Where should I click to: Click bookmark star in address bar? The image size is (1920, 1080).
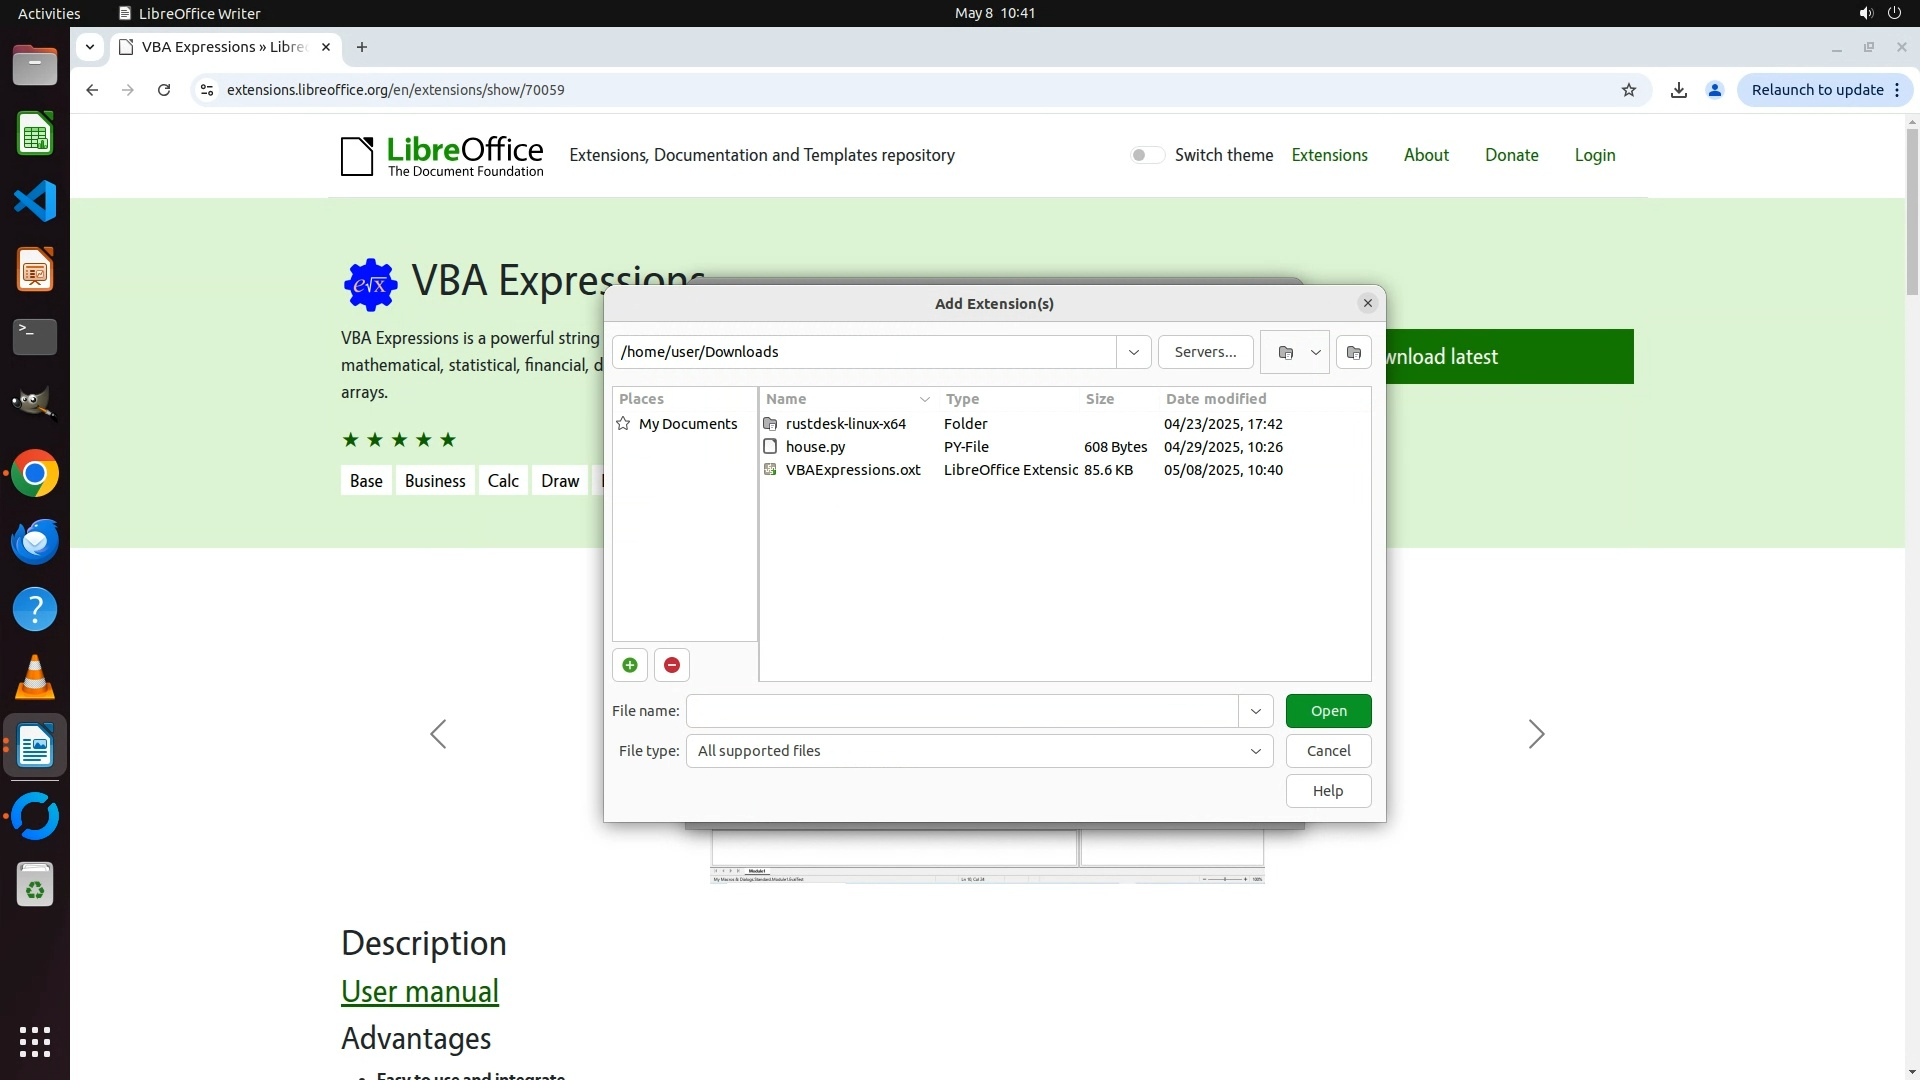point(1629,90)
